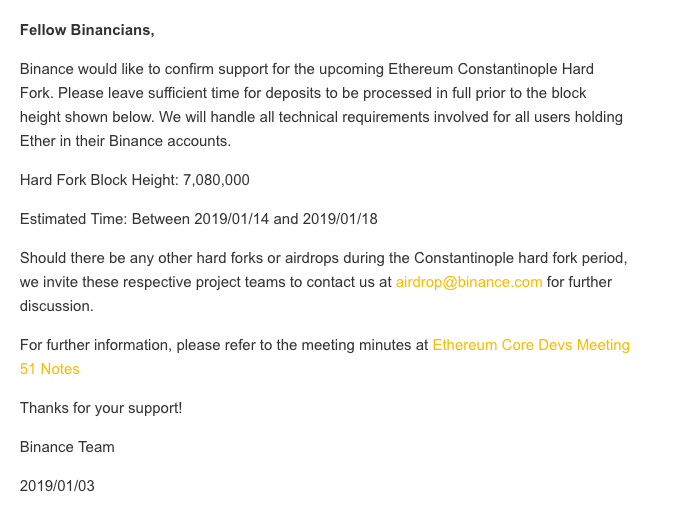Click "Ethereum Constantinople Hard" in first paragraph
The width and height of the screenshot is (683, 513).
491,69
